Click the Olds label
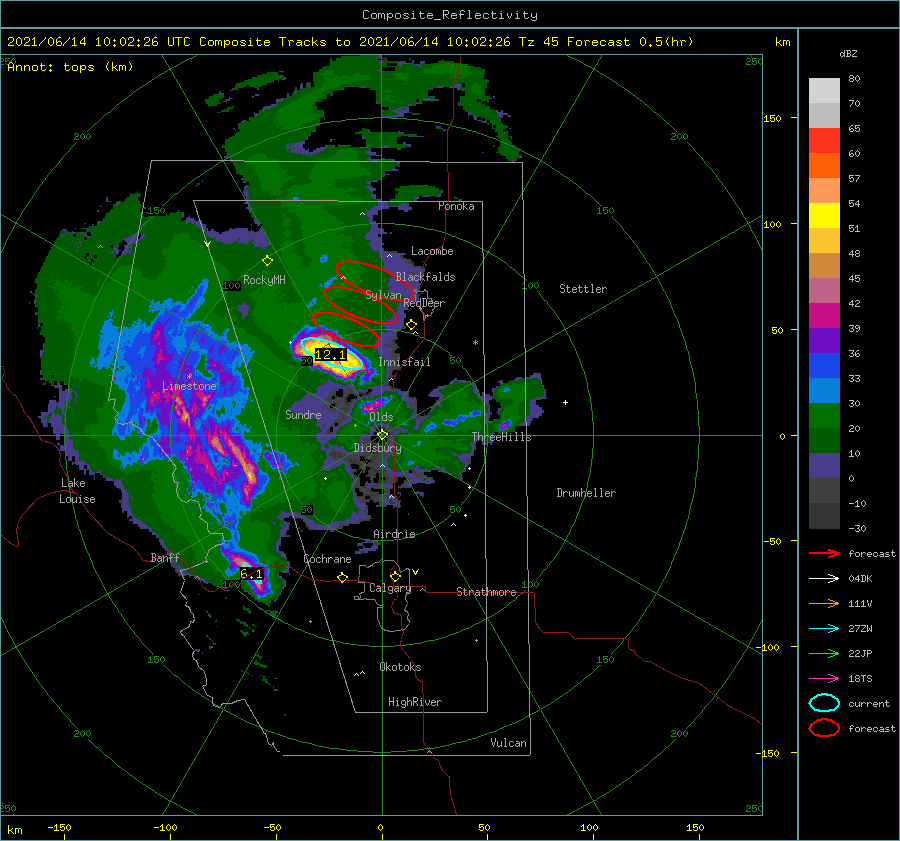900x841 pixels. [381, 417]
